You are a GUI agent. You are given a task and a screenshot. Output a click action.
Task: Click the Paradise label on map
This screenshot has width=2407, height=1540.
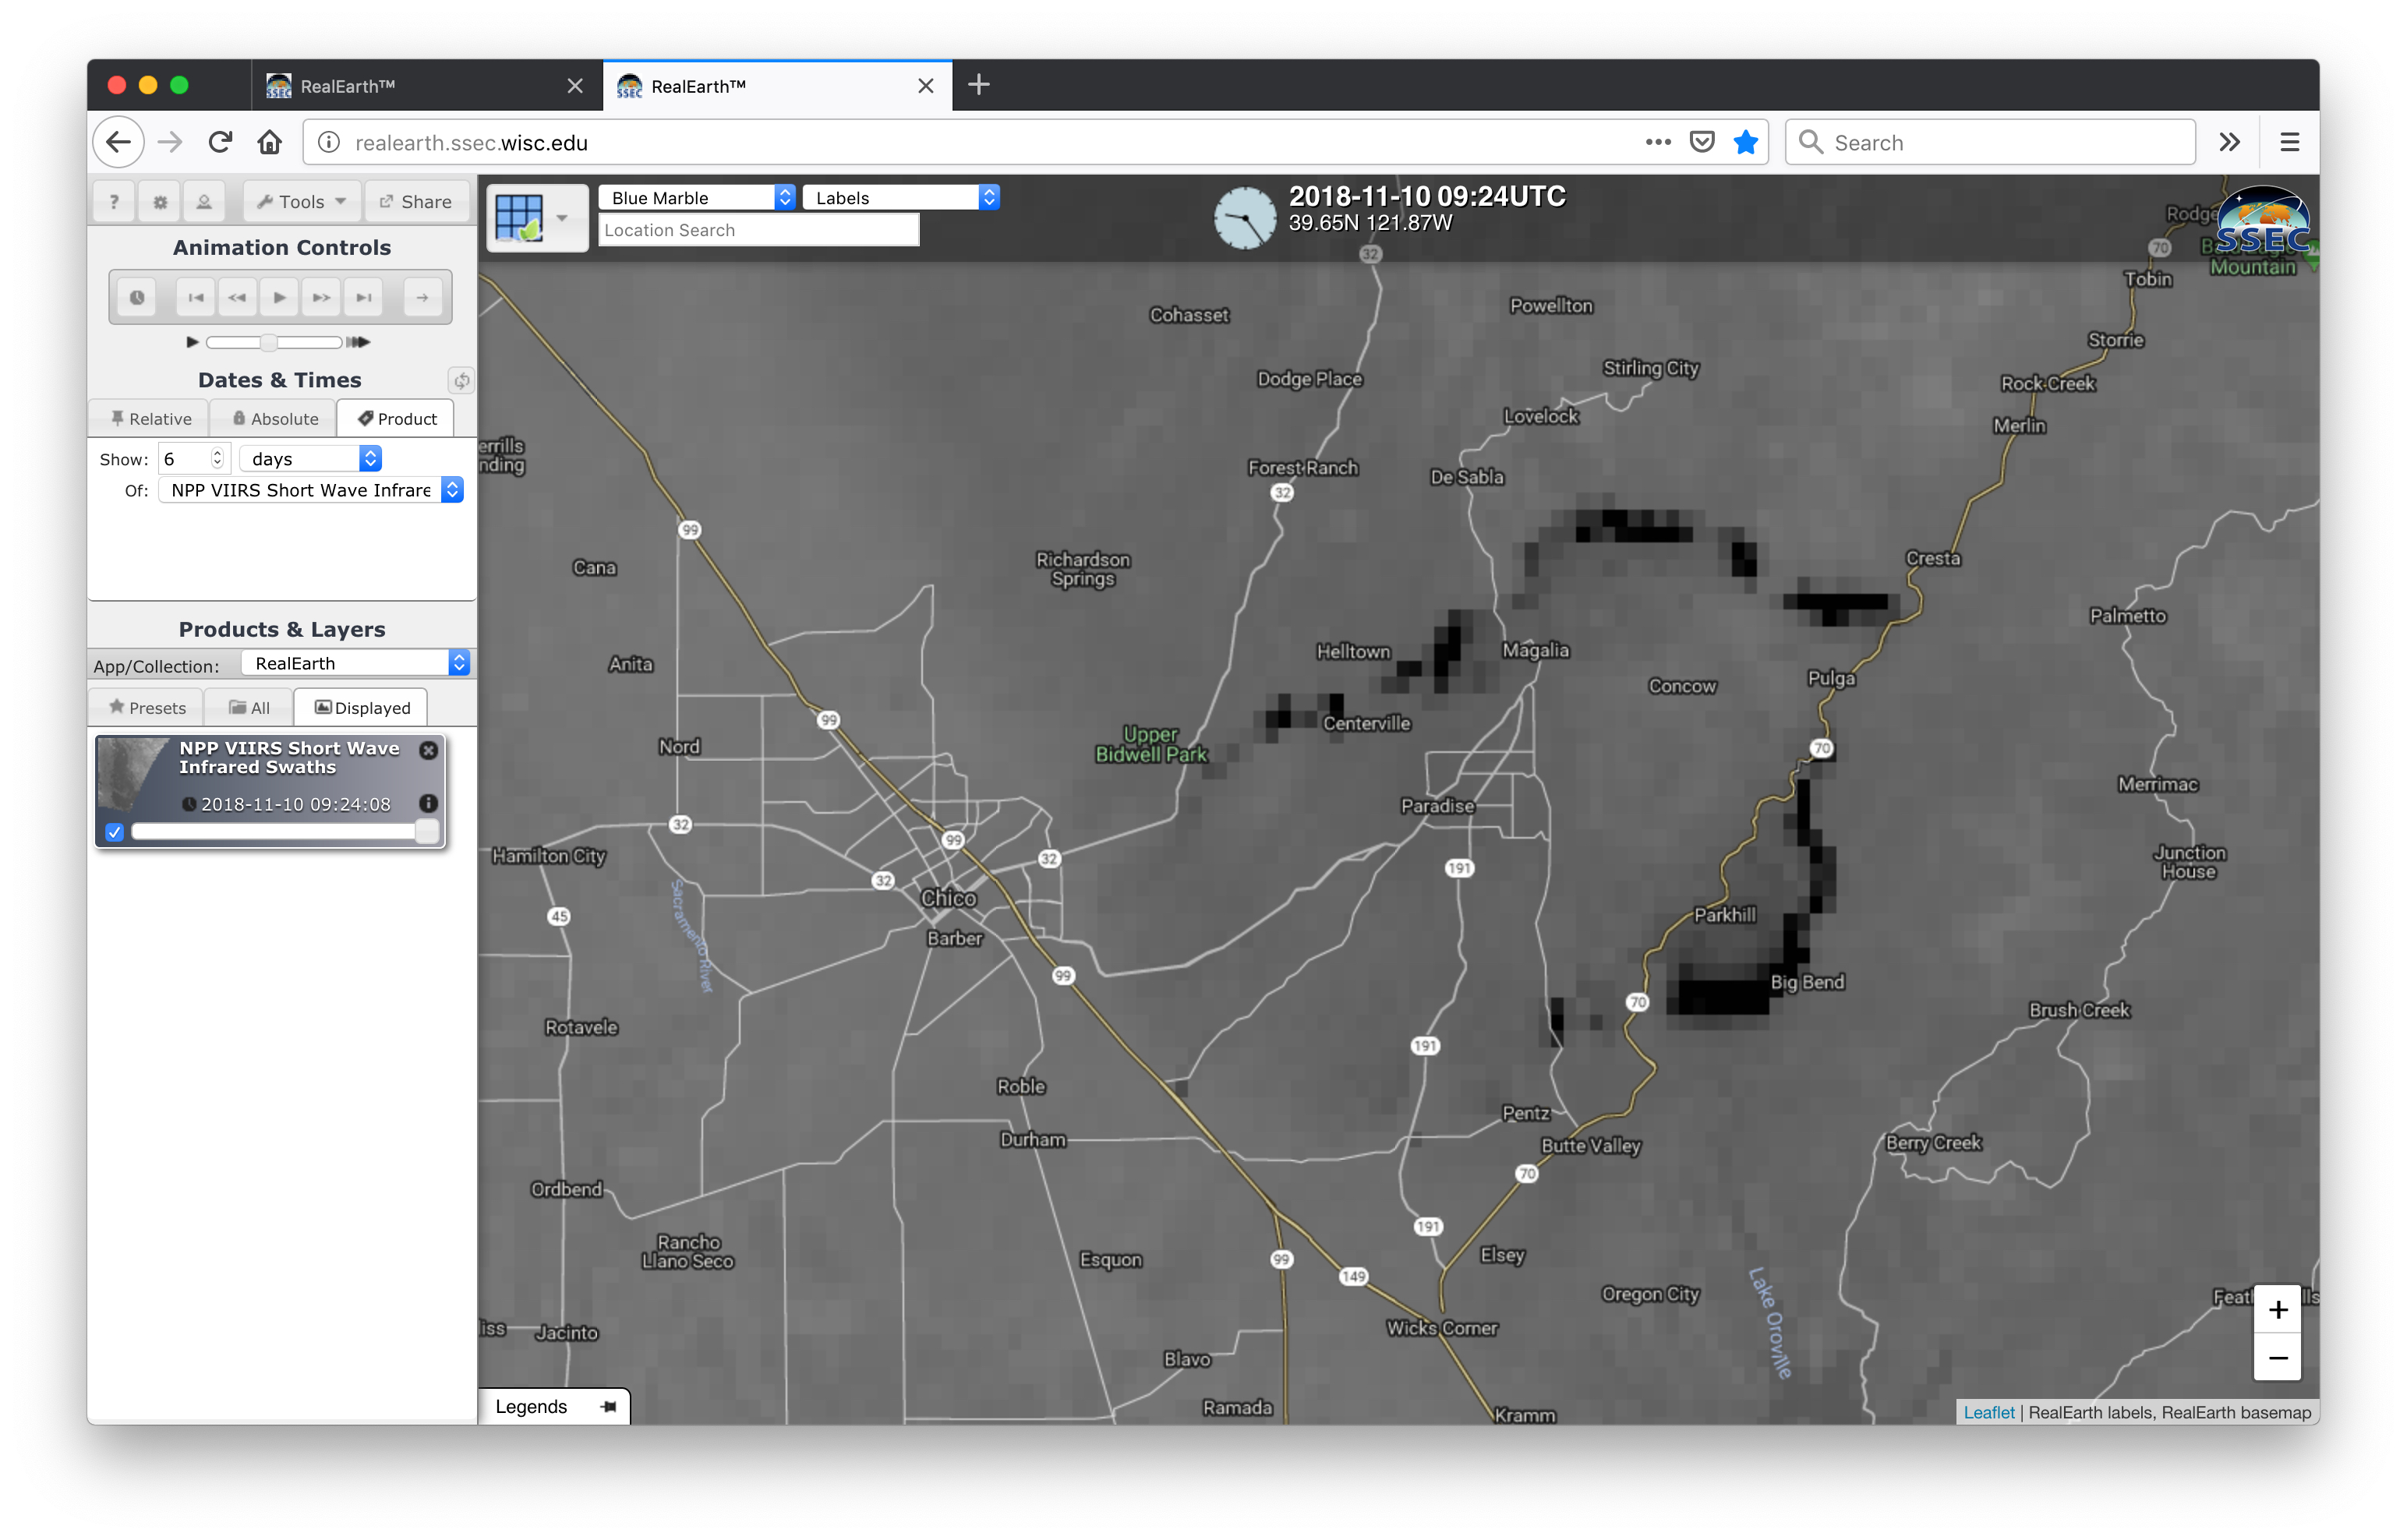(x=1437, y=806)
